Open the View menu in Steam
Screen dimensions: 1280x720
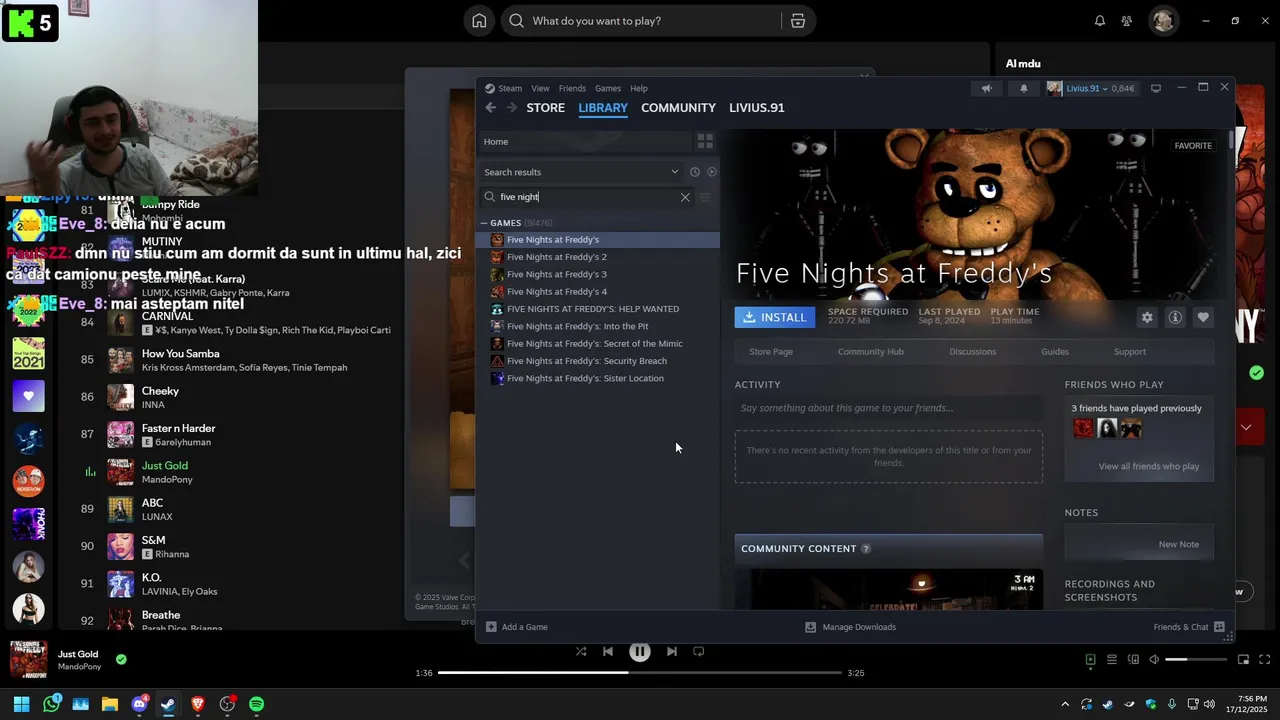point(540,89)
